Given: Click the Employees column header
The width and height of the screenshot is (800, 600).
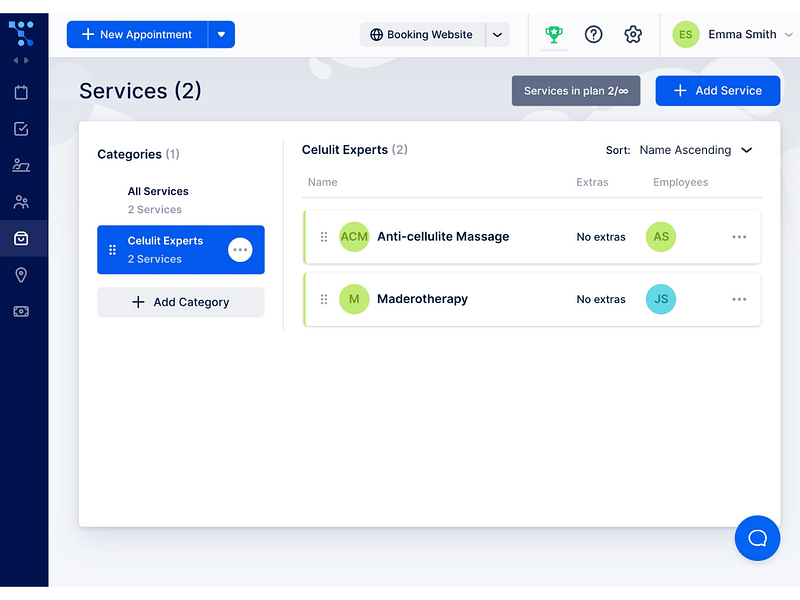Looking at the screenshot, I should [x=680, y=182].
